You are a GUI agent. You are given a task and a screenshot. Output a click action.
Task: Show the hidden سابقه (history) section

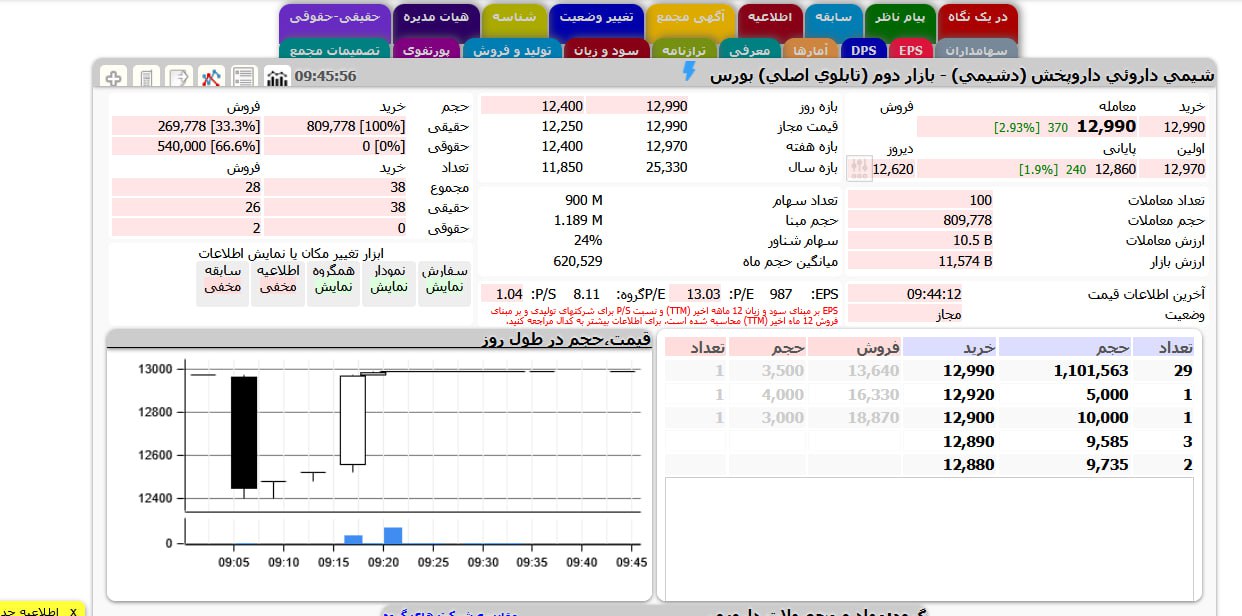[x=223, y=279]
